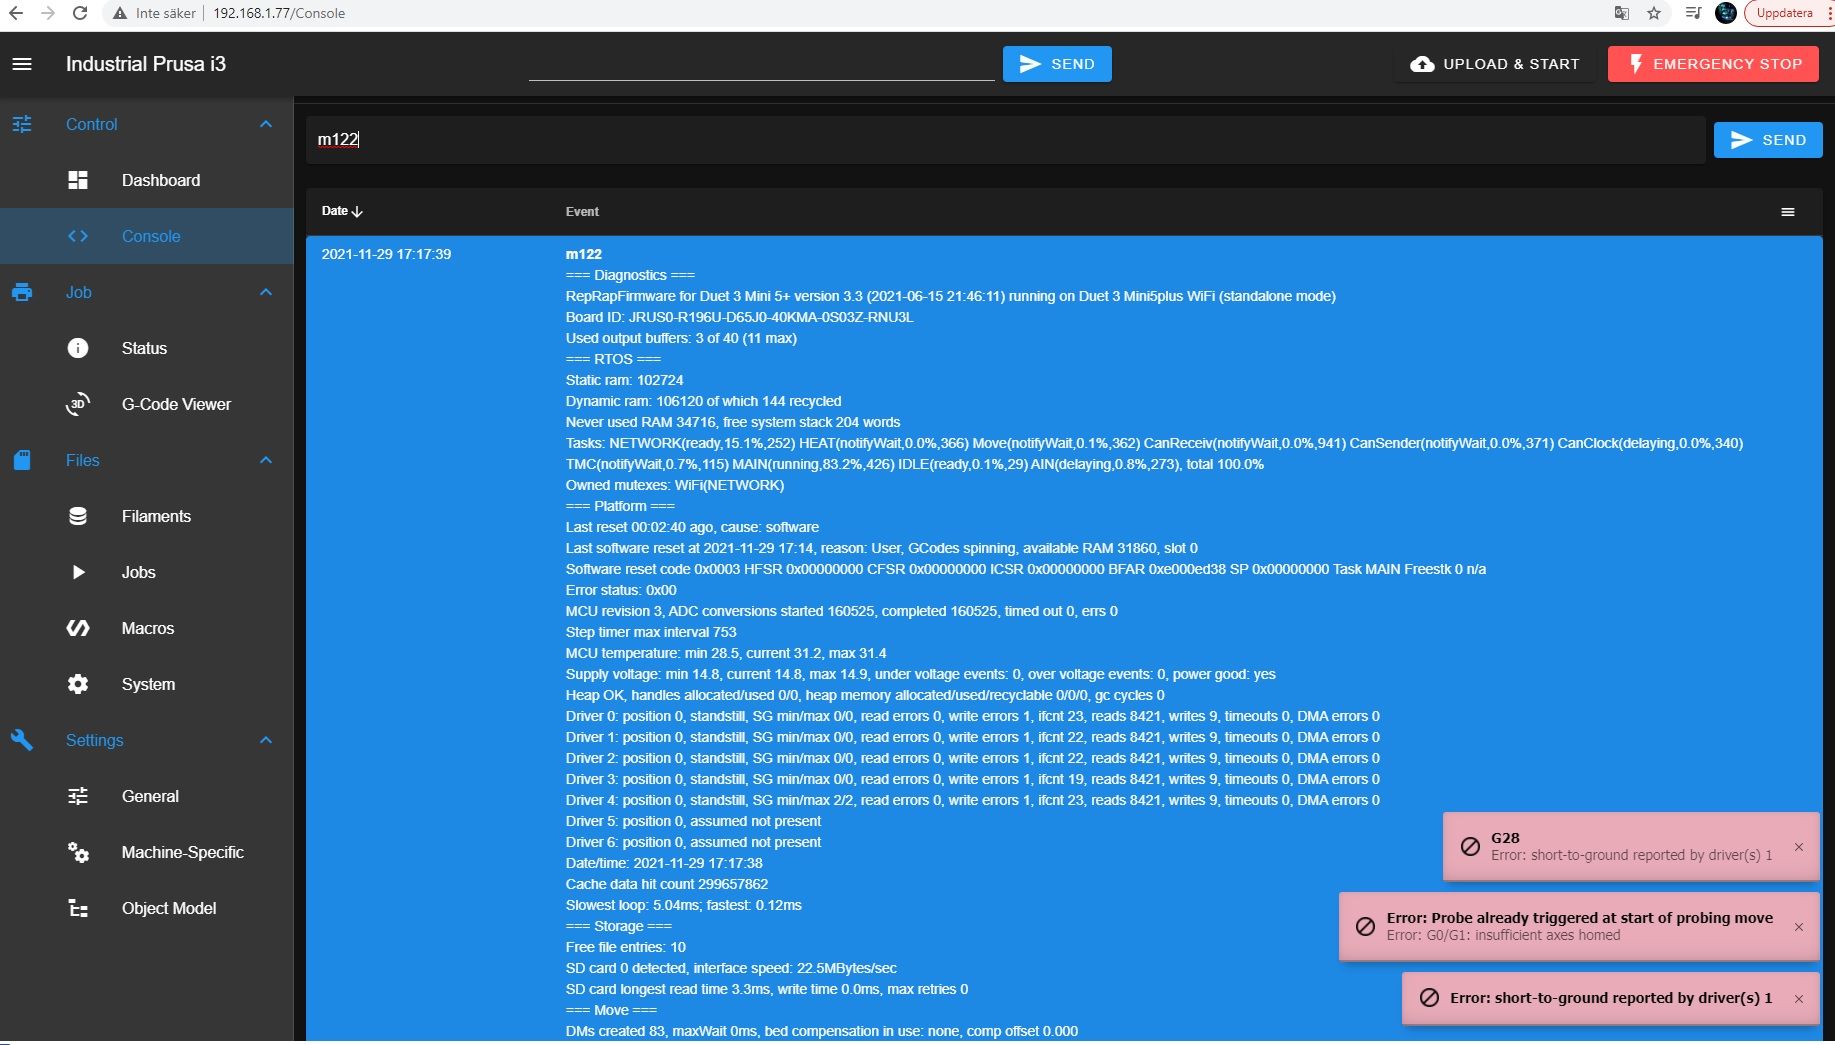Click the translate page icon in address bar
This screenshot has width=1835, height=1045.
click(1622, 13)
